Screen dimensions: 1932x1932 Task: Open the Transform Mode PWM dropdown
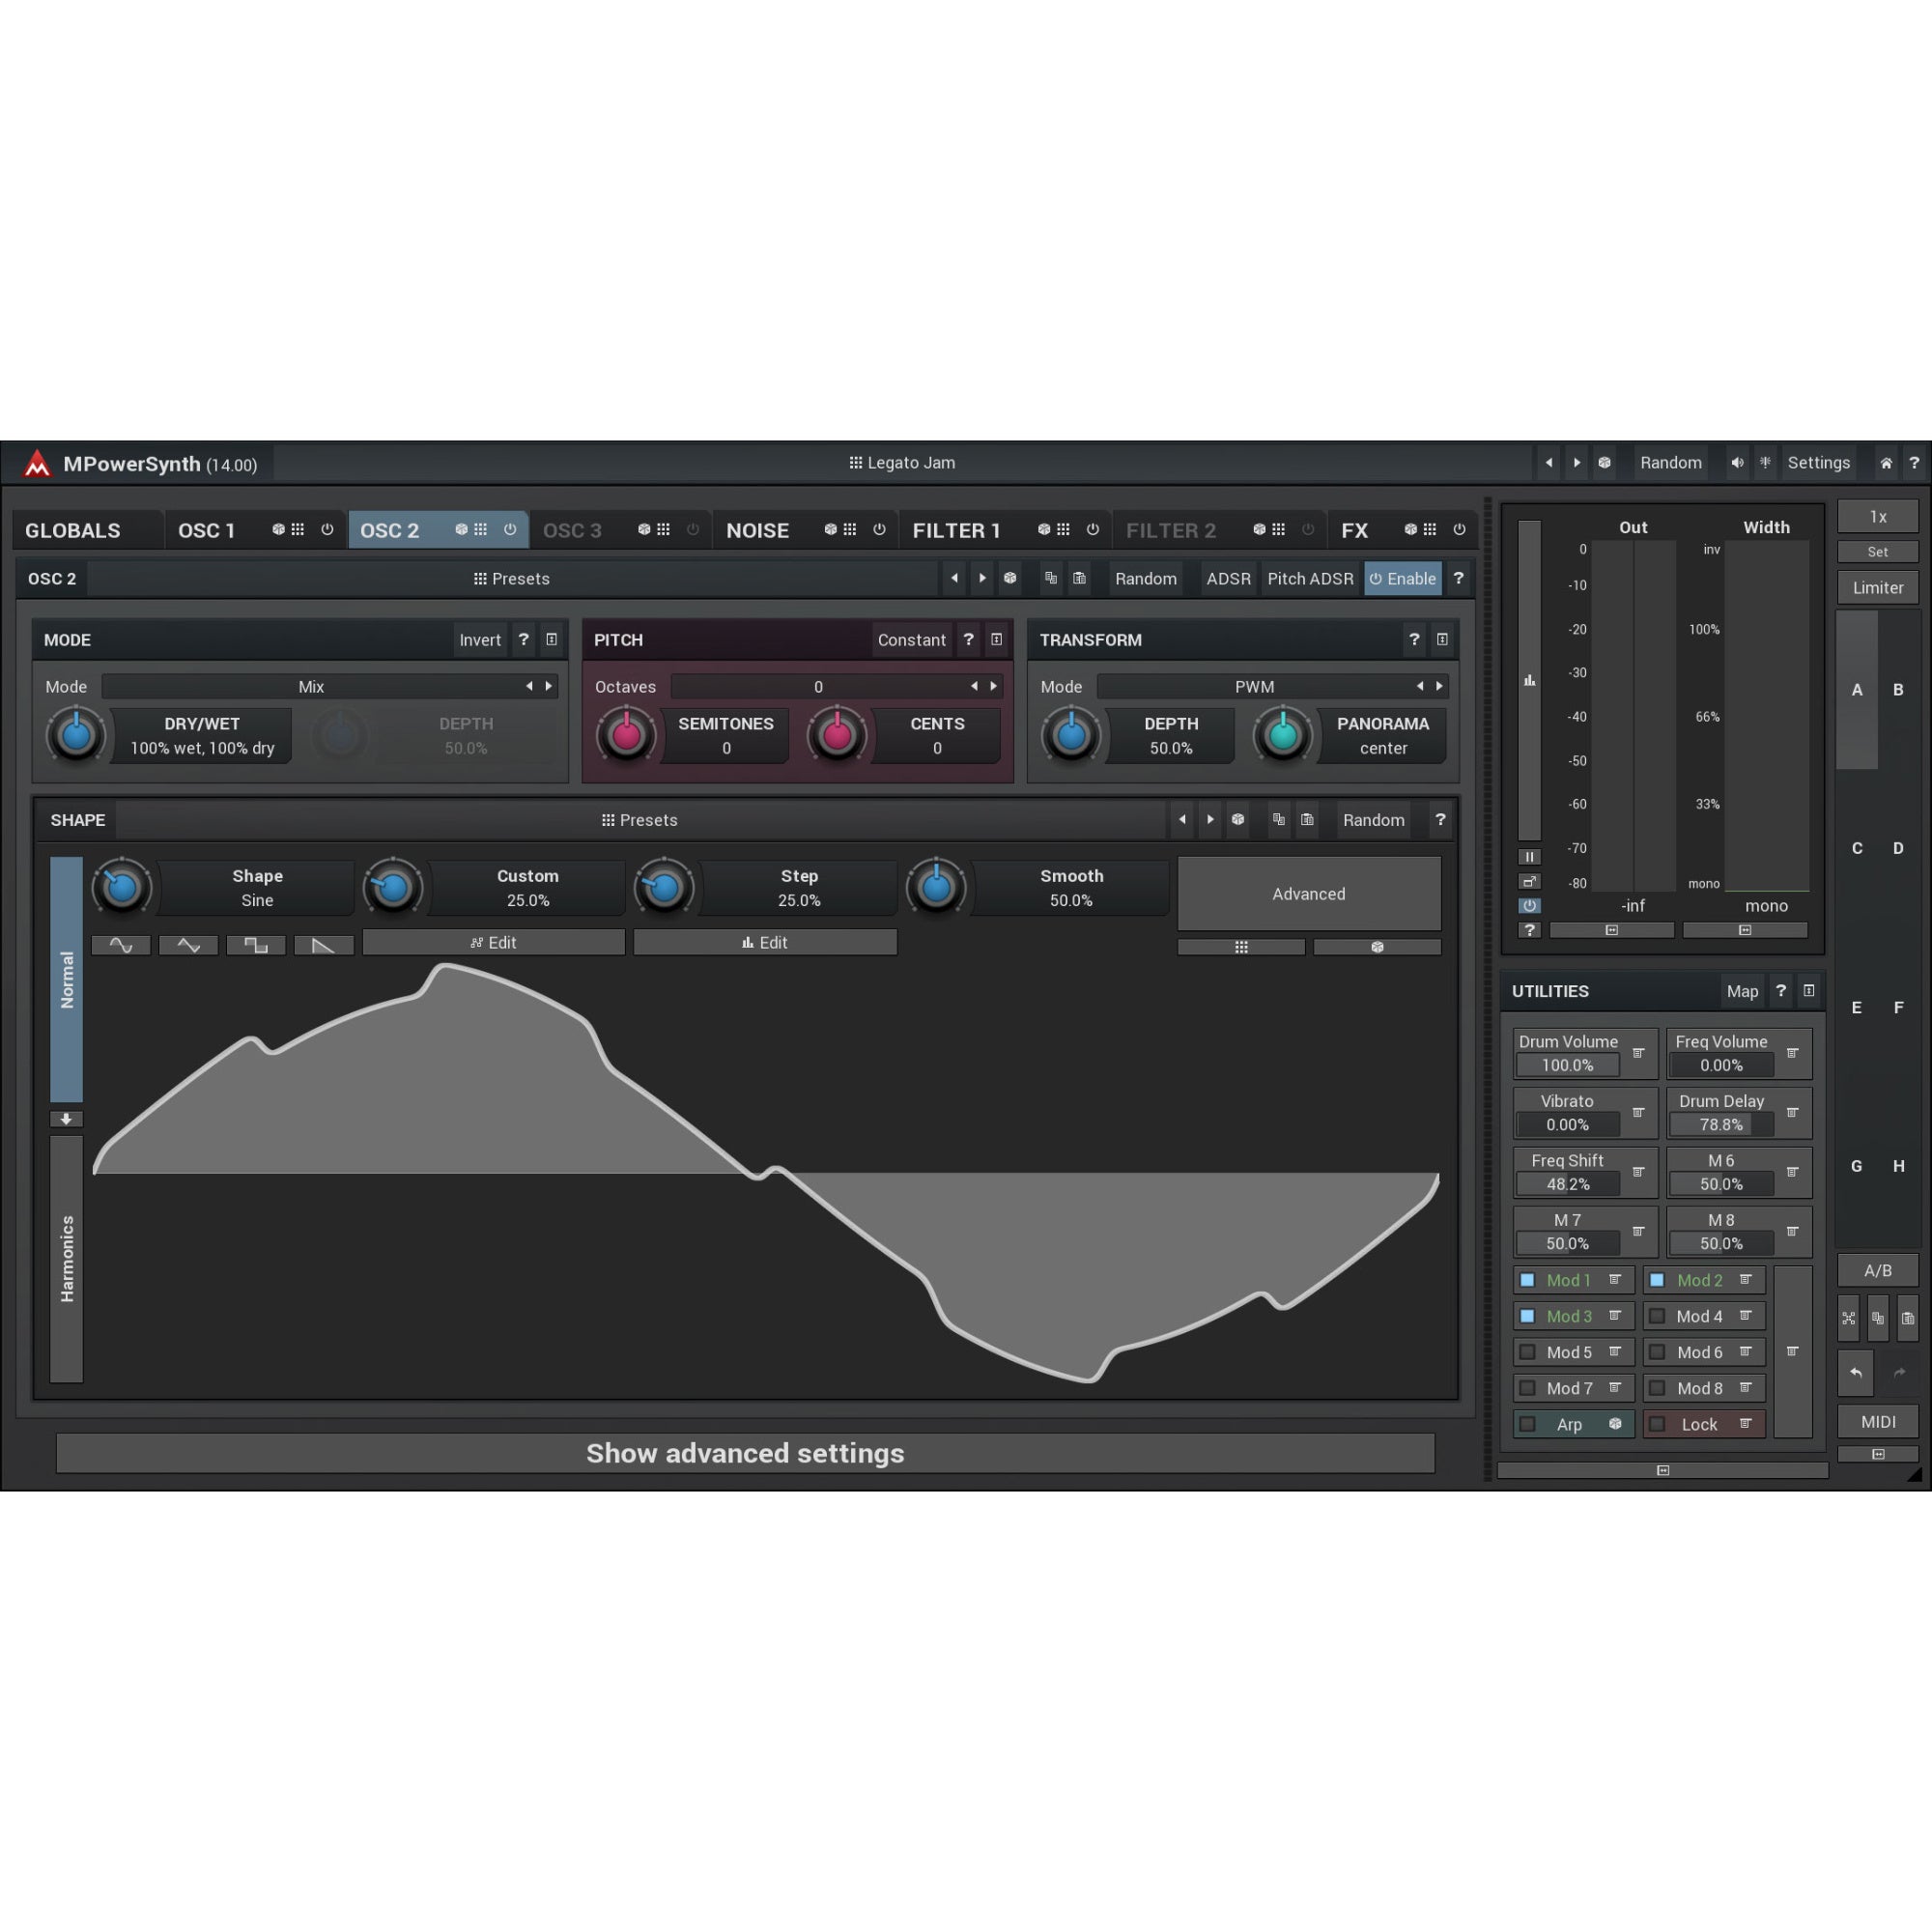click(1272, 687)
